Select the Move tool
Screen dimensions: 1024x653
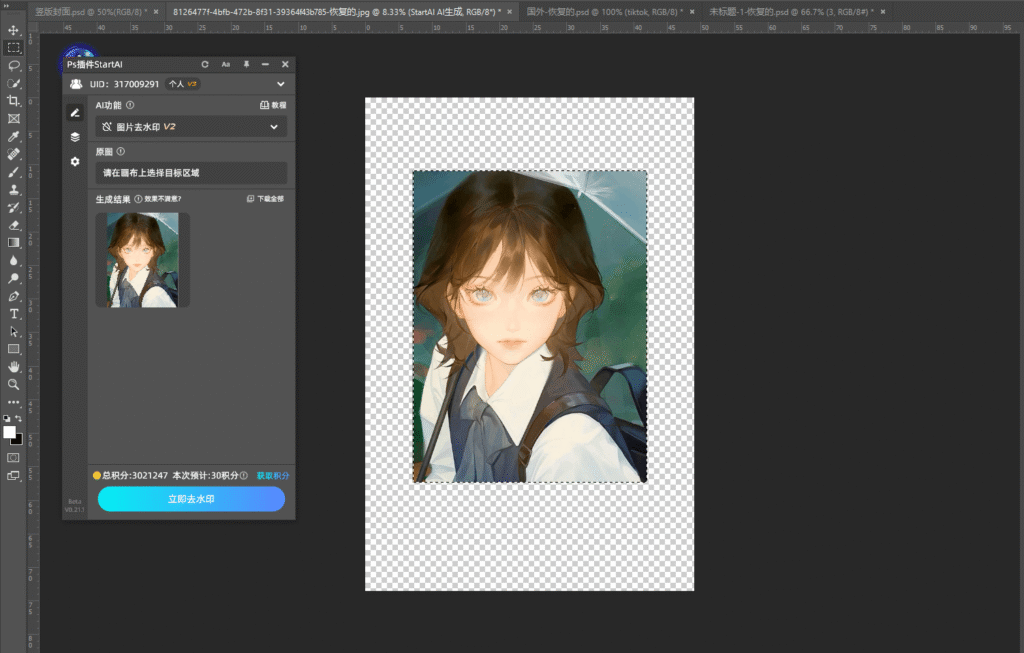tap(14, 30)
